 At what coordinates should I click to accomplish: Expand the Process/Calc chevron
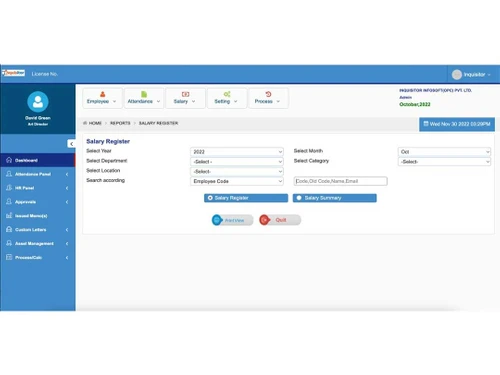coord(67,258)
